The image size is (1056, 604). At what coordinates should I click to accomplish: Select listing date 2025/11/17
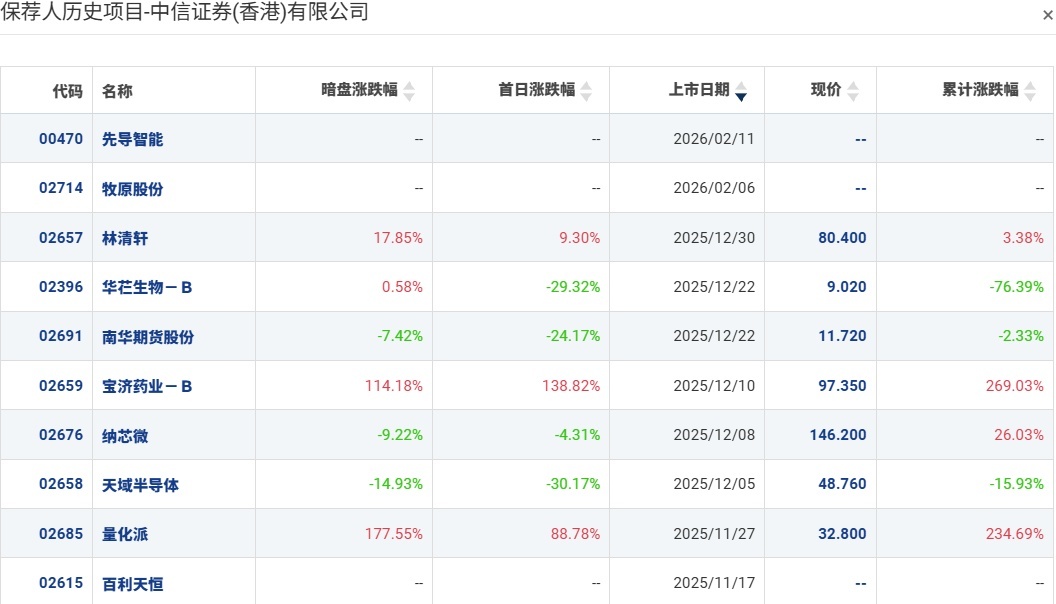714,583
